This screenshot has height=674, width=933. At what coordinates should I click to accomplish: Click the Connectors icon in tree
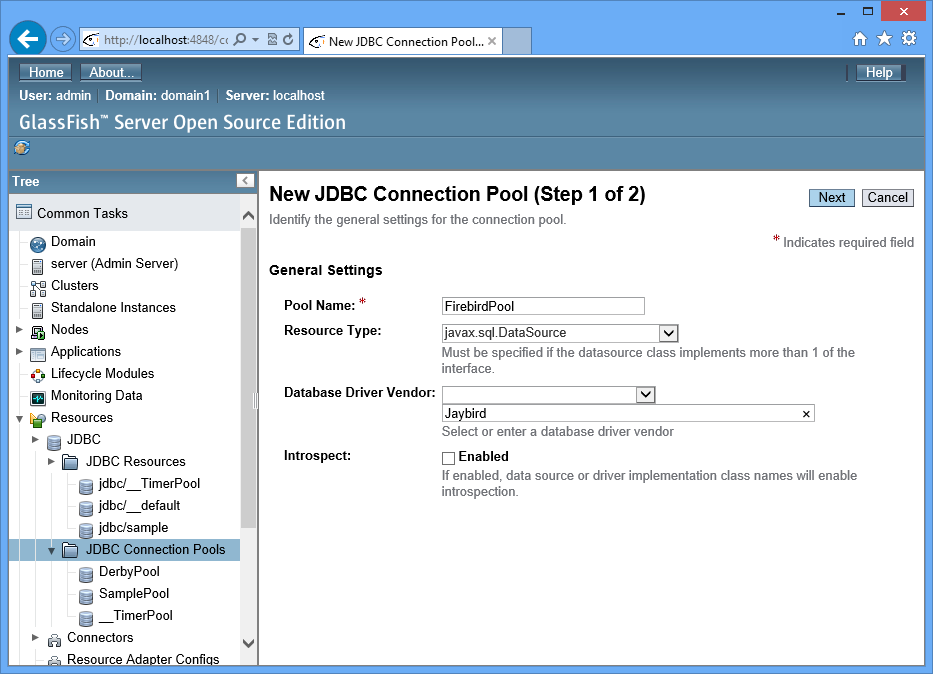point(54,640)
